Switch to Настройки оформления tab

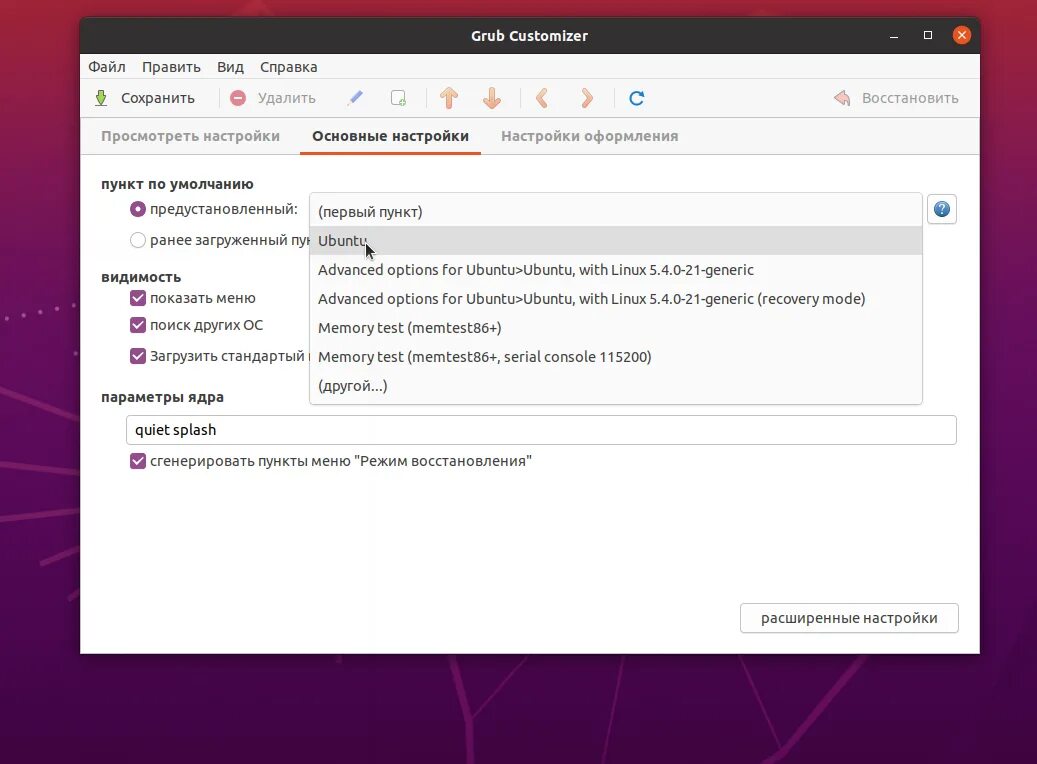(x=589, y=136)
